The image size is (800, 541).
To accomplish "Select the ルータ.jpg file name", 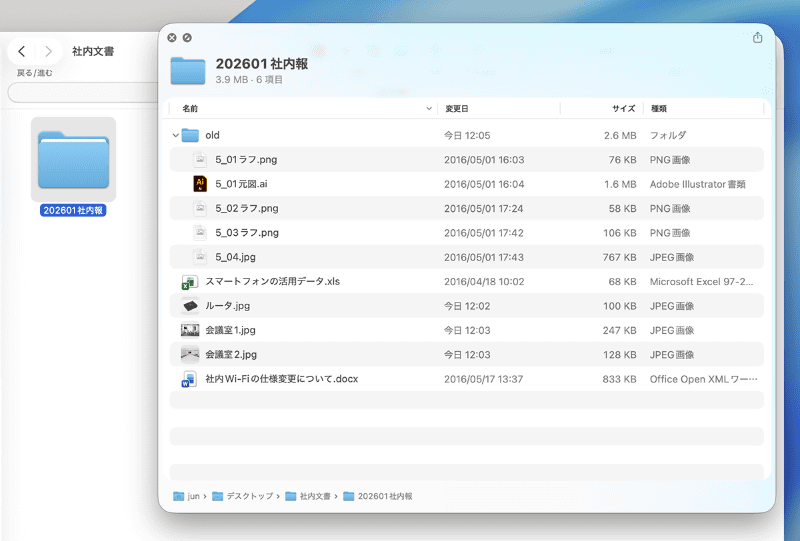I will point(228,306).
